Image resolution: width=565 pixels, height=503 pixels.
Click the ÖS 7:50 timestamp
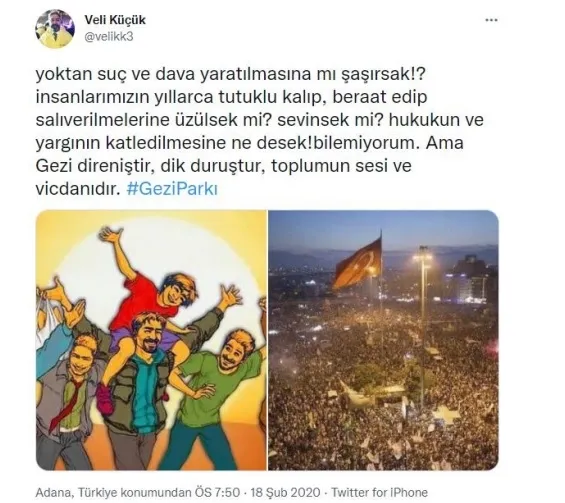(x=217, y=492)
